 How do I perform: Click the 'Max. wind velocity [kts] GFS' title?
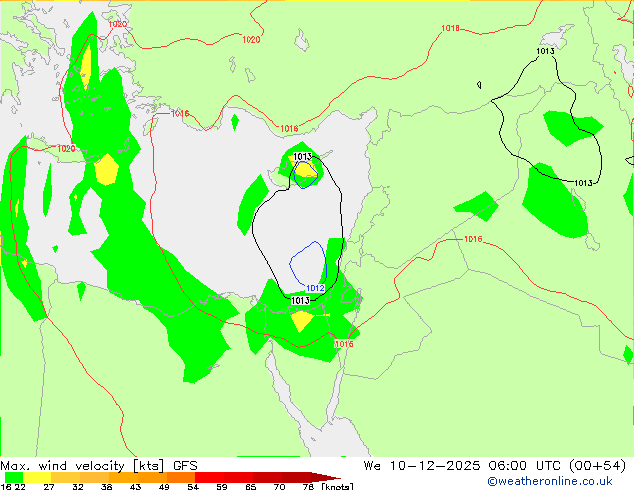coord(99,465)
